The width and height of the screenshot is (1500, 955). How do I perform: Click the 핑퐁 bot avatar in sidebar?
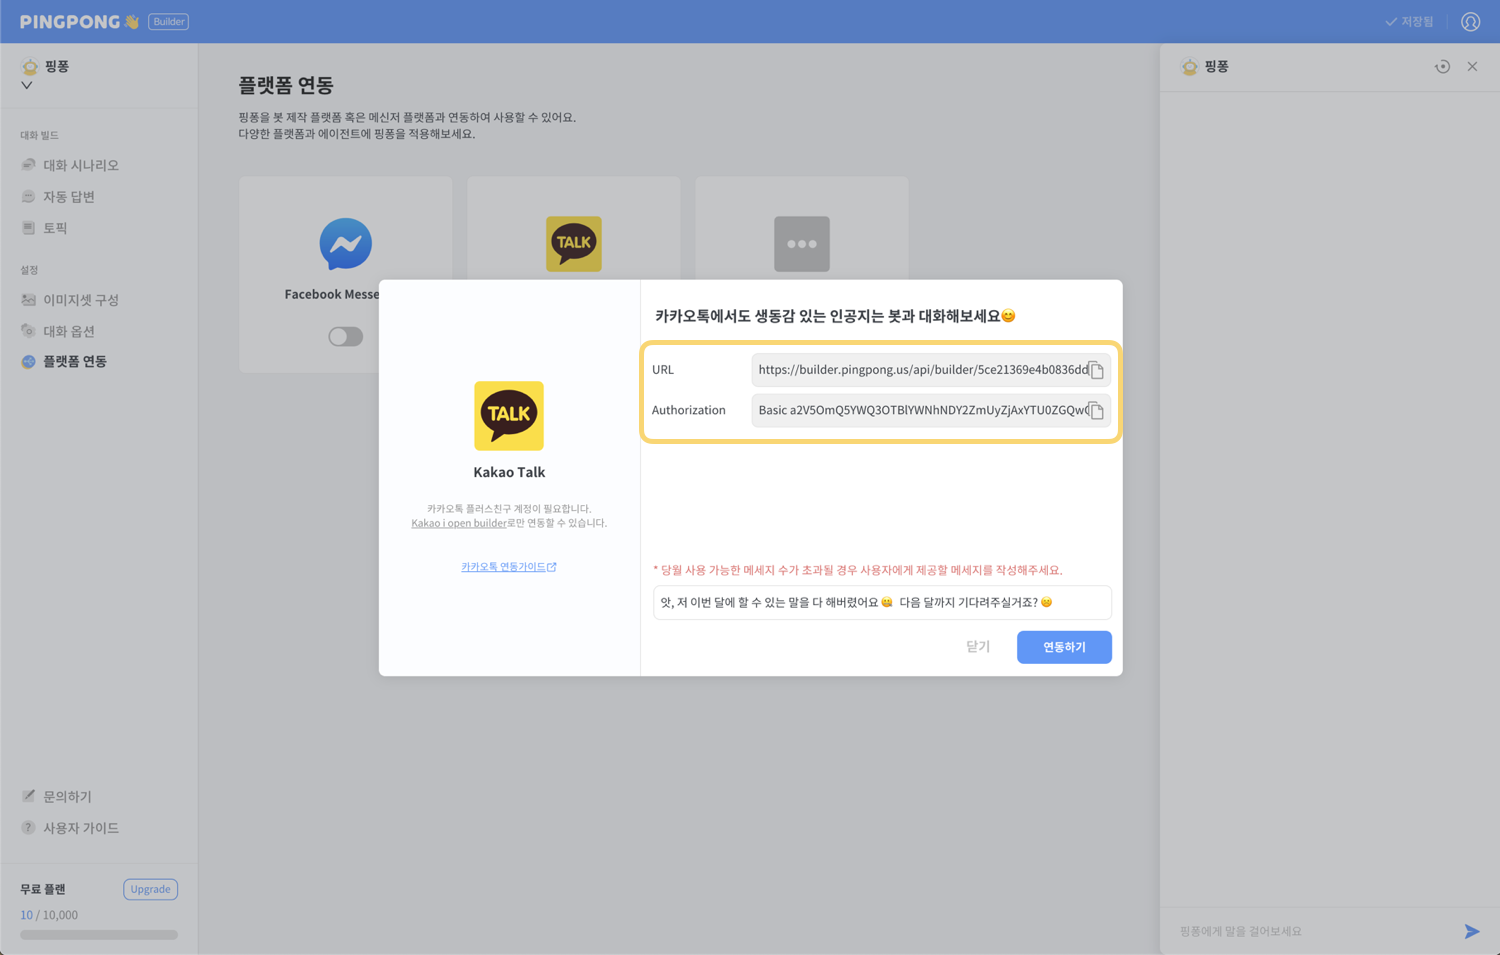pos(30,67)
